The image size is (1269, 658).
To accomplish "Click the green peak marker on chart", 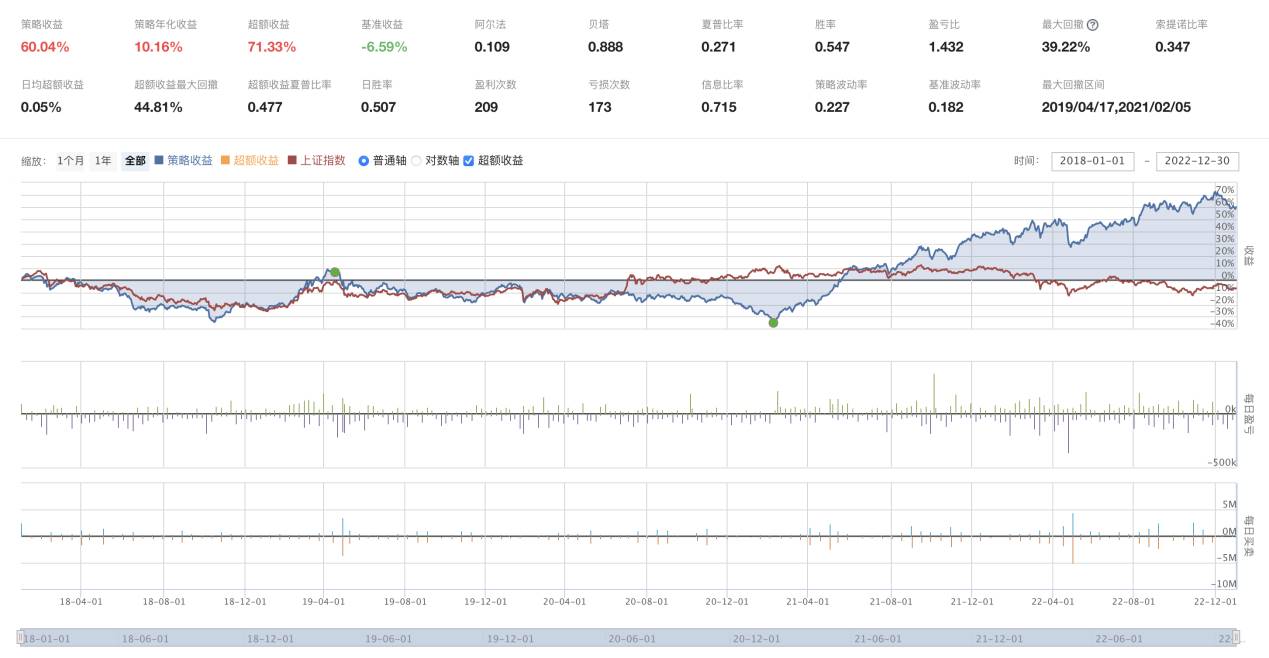I will point(335,272).
